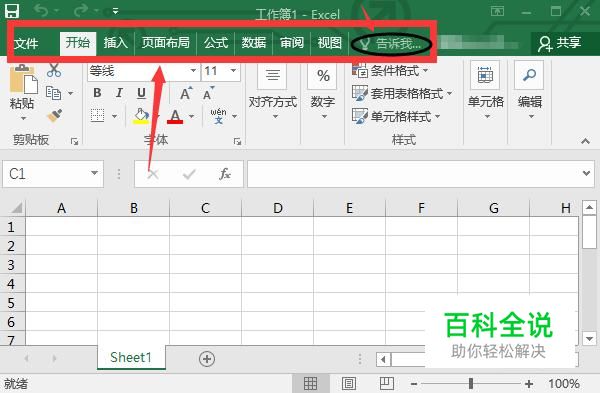Open Customize Quick Access Toolbar arrow
The width and height of the screenshot is (600, 393).
pyautogui.click(x=115, y=11)
